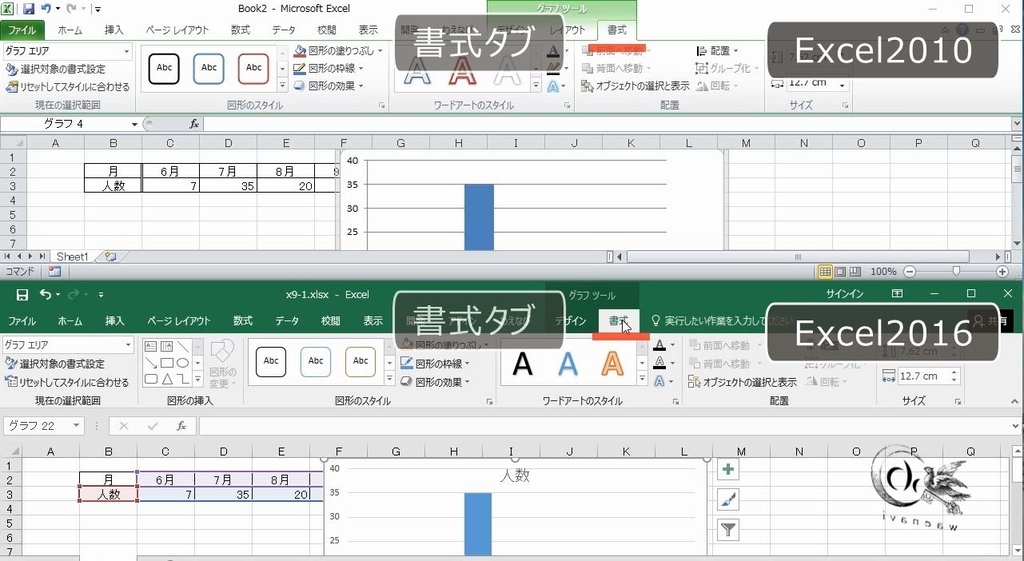Click rectangle shape in 図形の挿入 gallery
Image resolution: width=1024 pixels, height=561 pixels.
[167, 362]
